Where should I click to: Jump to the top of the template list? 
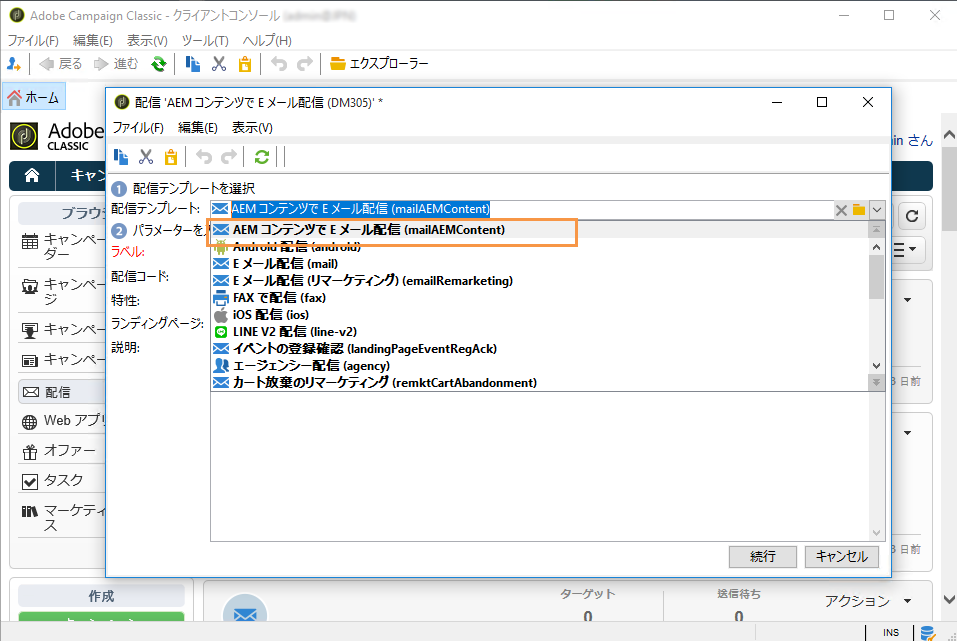[x=876, y=230]
